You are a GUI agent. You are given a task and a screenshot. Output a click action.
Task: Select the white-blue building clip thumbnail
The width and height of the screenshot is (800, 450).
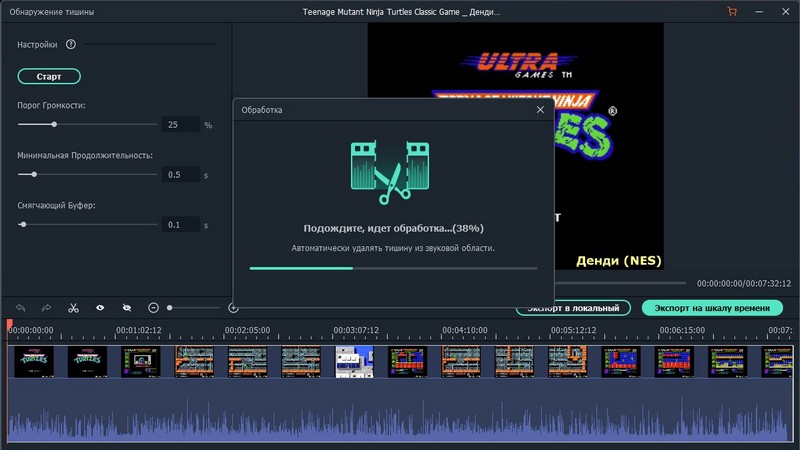[x=354, y=362]
